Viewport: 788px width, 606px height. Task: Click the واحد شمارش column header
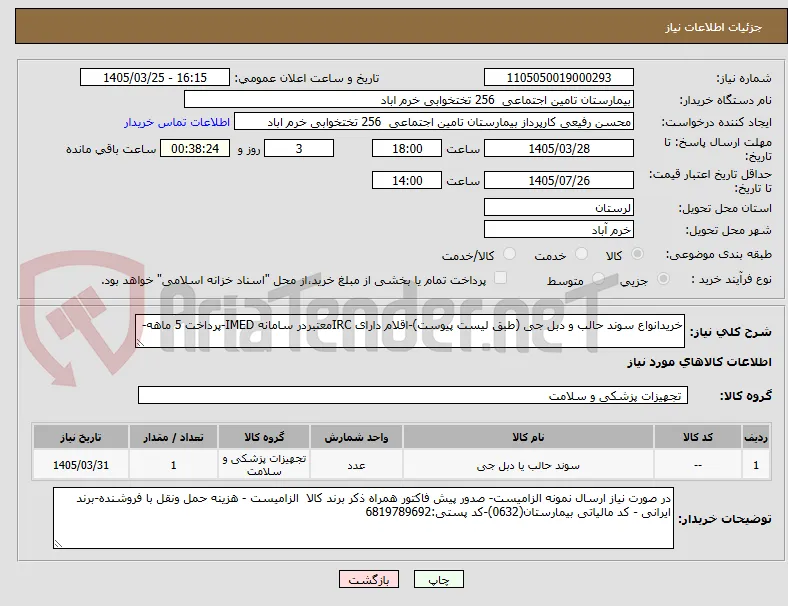pos(356,437)
